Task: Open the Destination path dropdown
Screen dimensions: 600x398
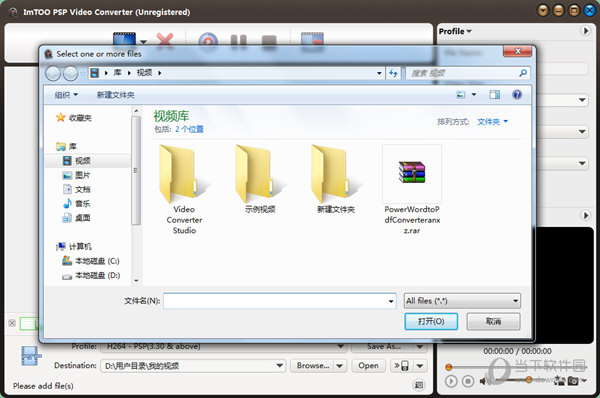Action: point(280,366)
